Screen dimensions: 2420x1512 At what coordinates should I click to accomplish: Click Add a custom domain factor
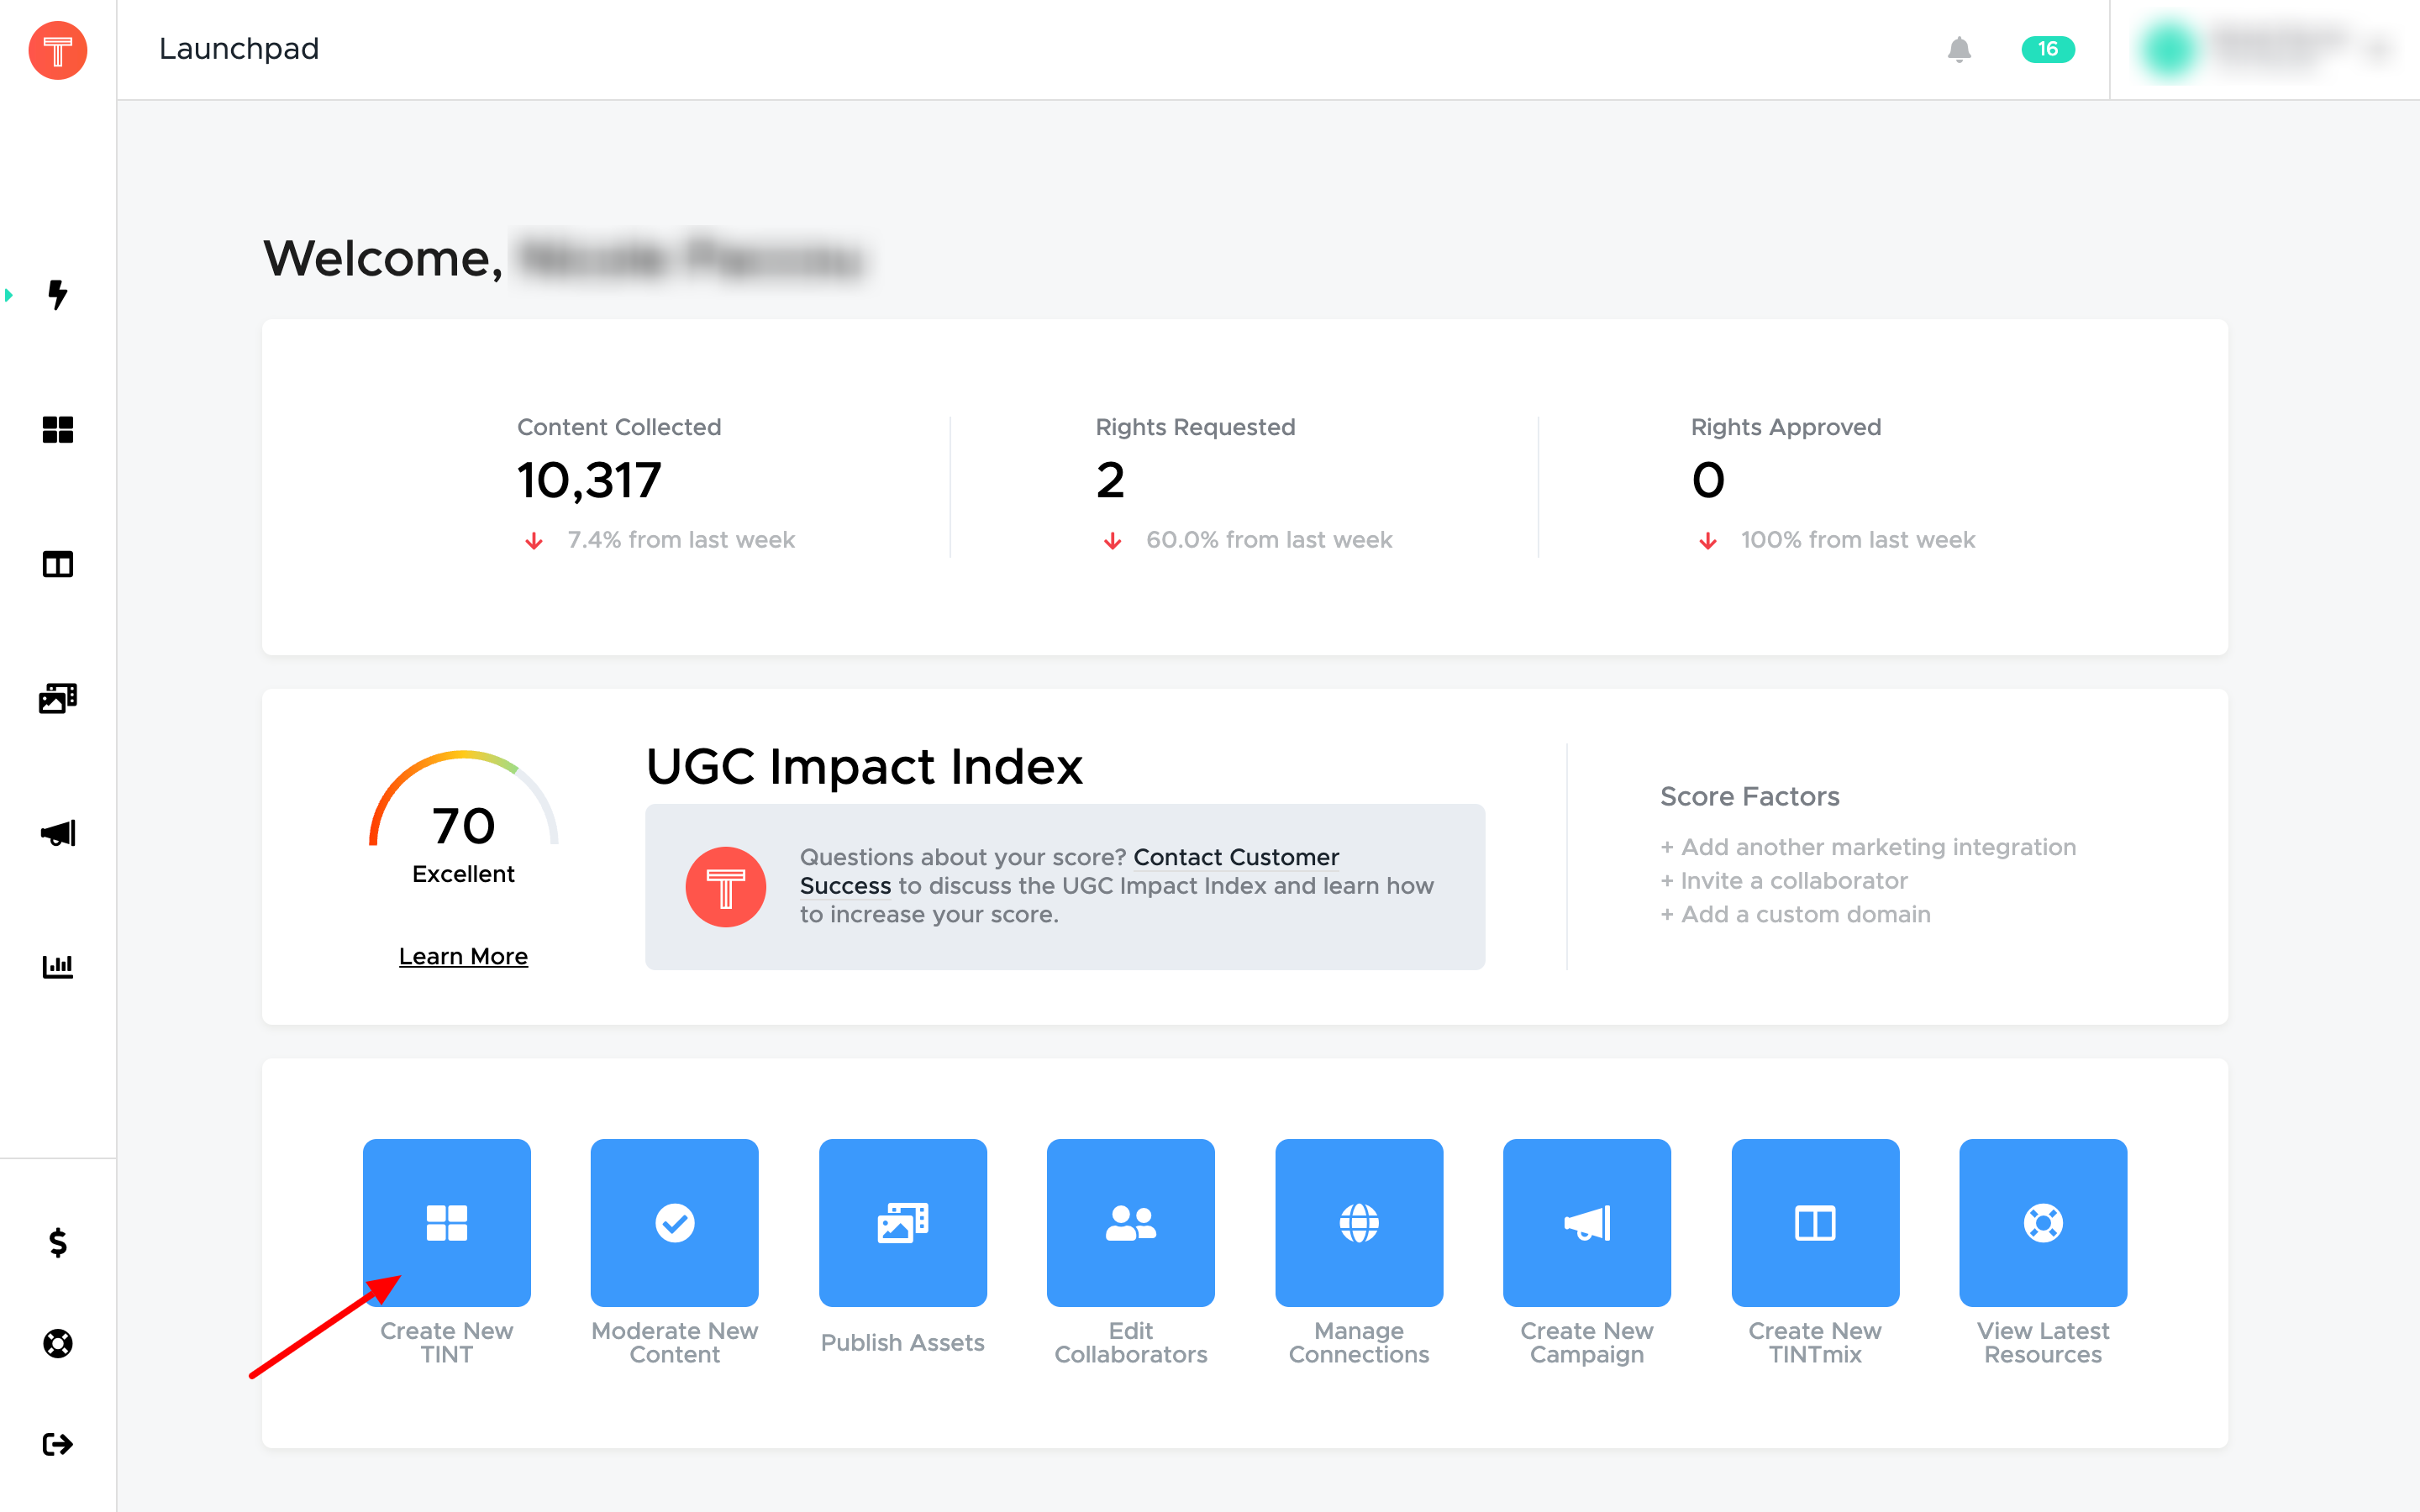1795,914
